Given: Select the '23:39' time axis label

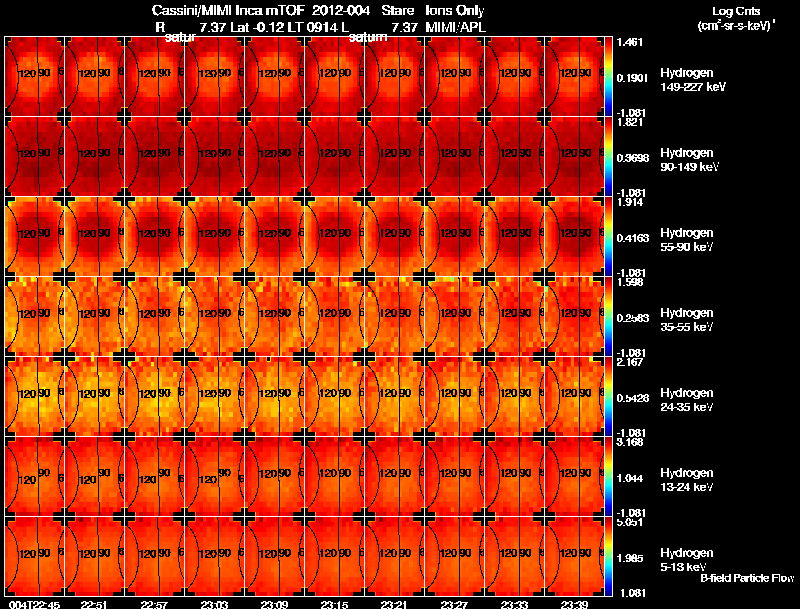Looking at the screenshot, I should tap(574, 605).
